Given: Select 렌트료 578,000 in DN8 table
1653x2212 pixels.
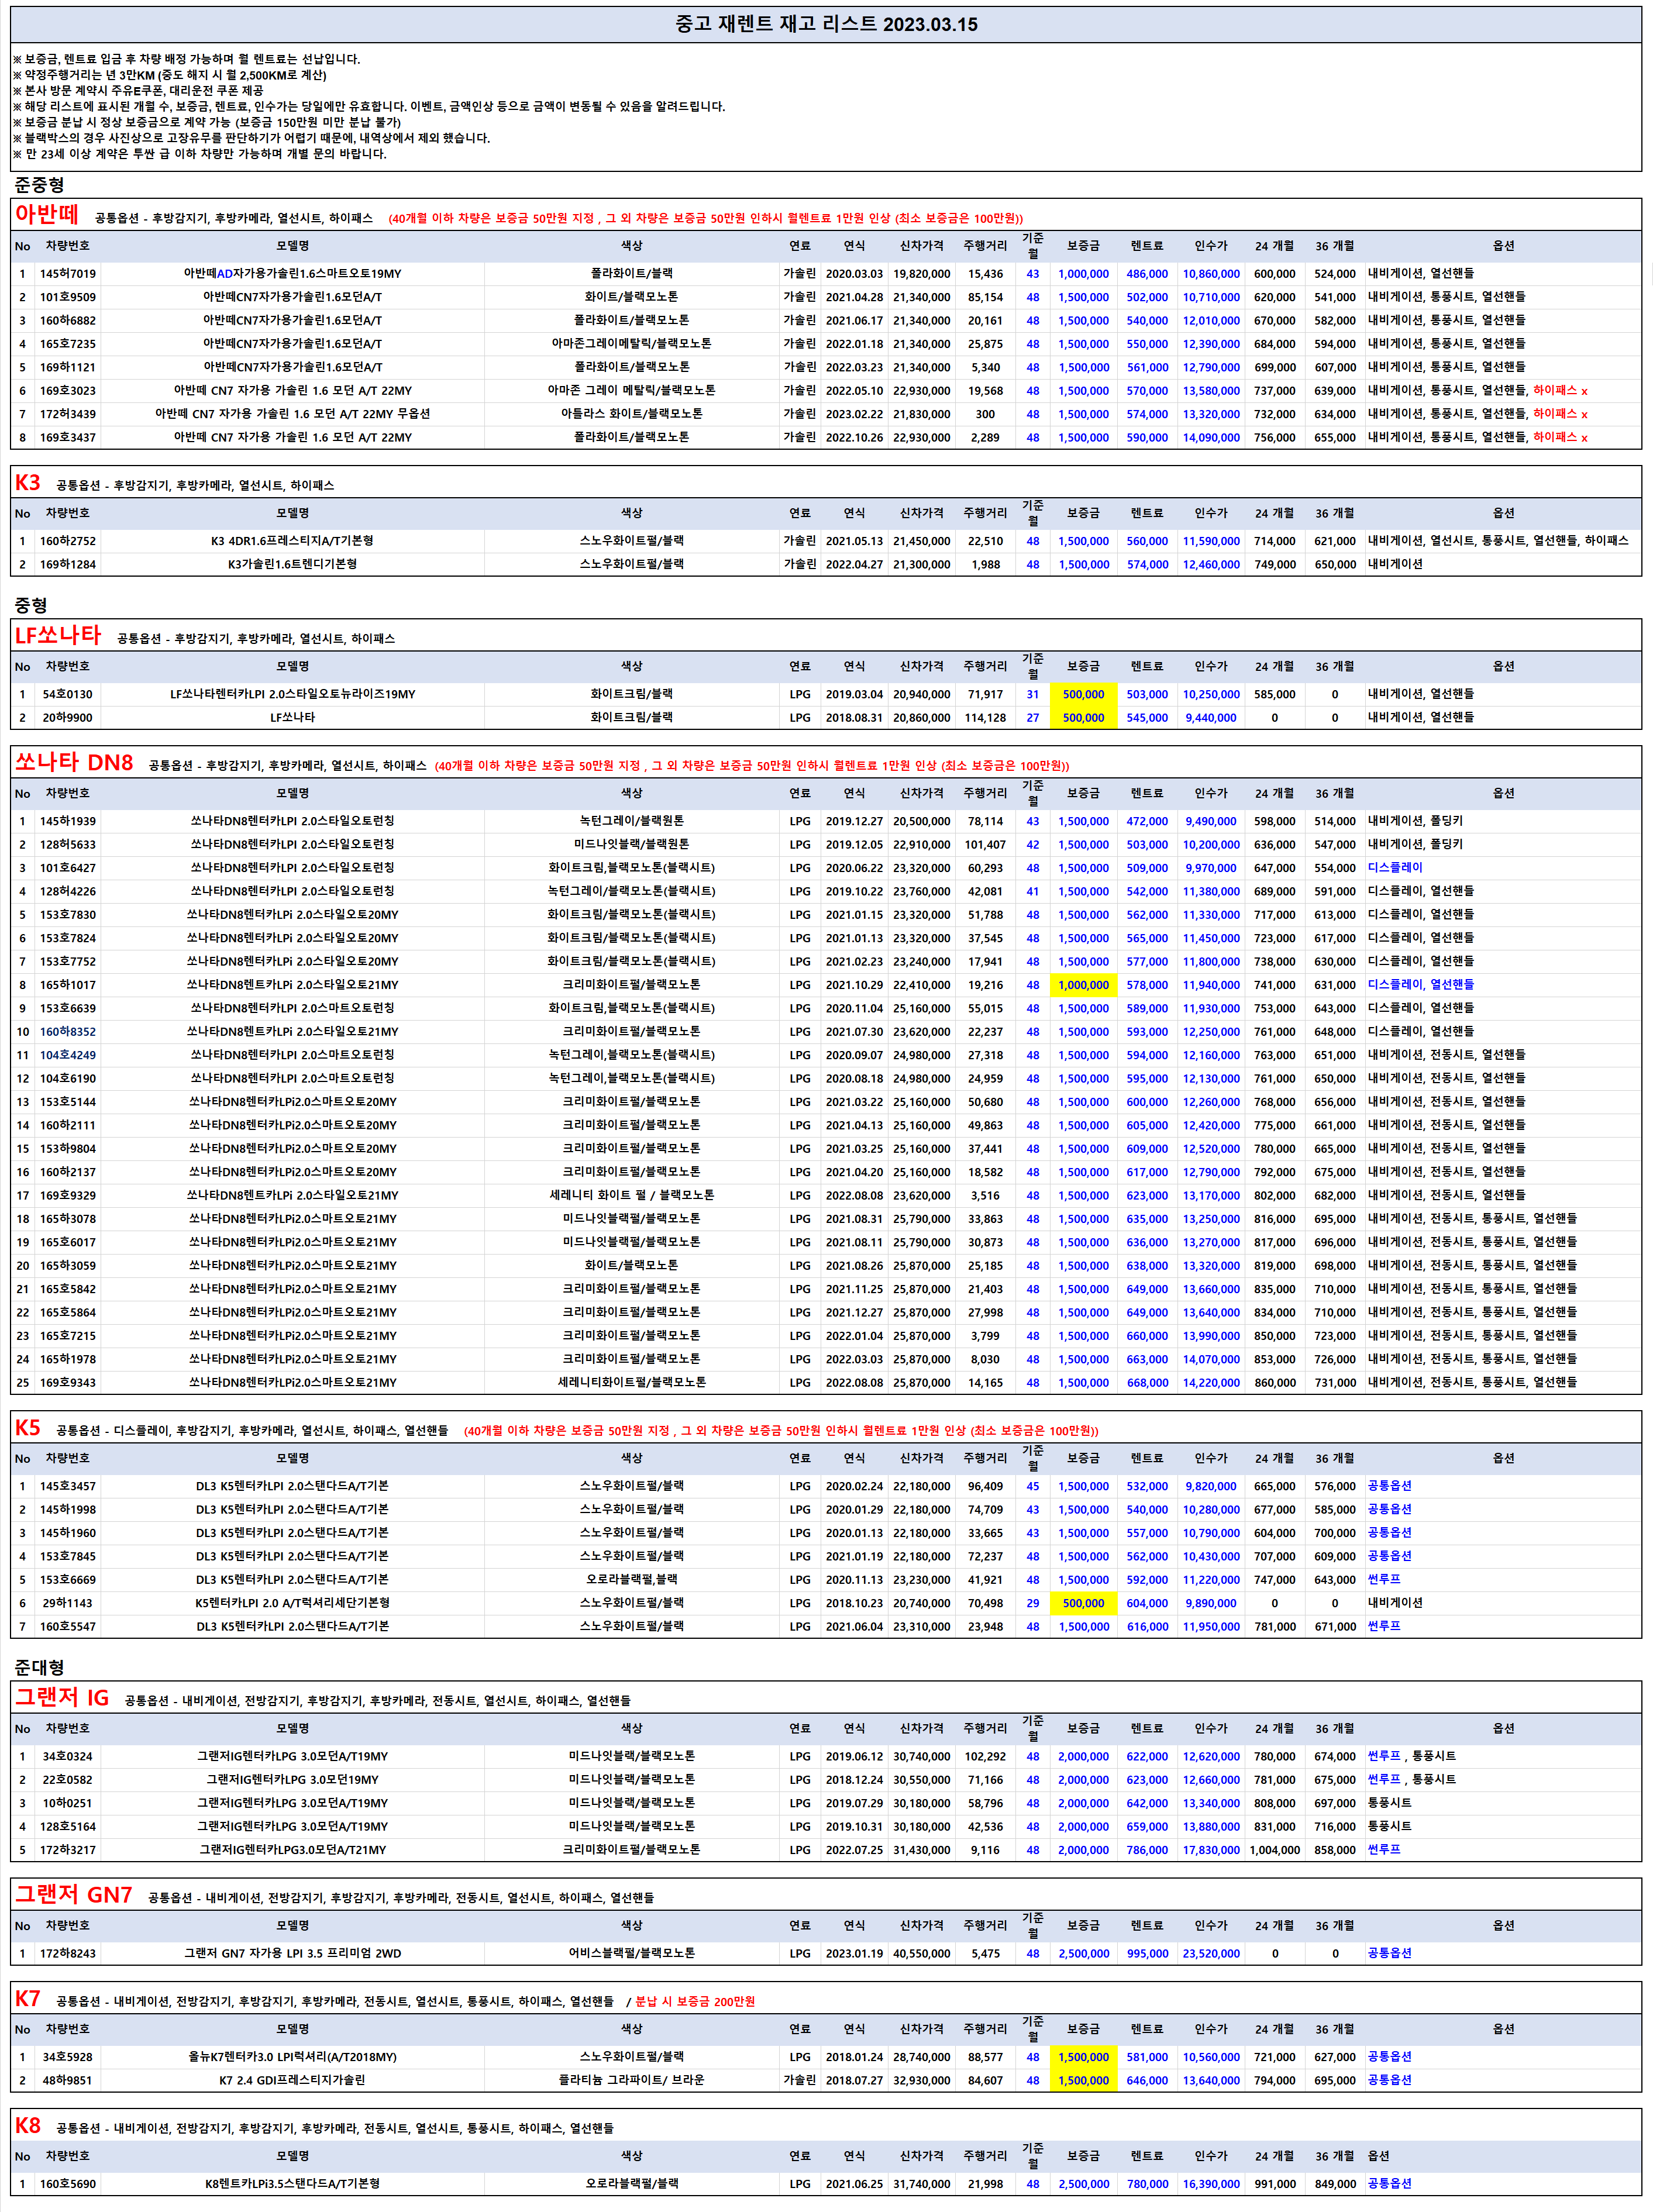Looking at the screenshot, I should pyautogui.click(x=1147, y=985).
